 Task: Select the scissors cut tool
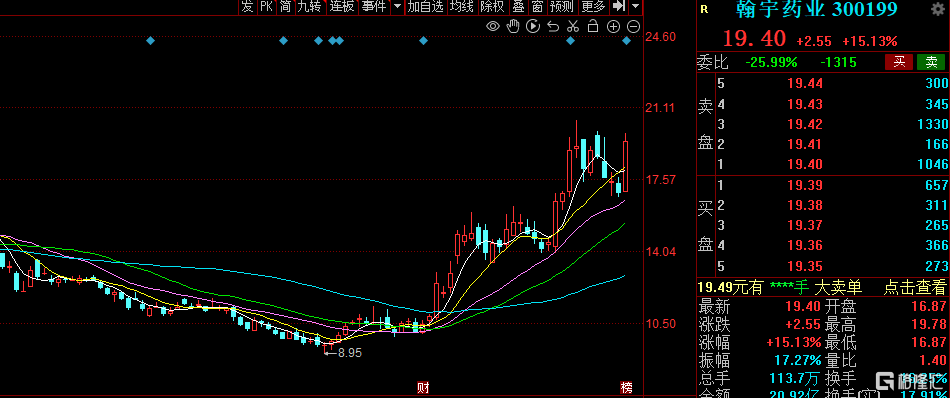(573, 26)
